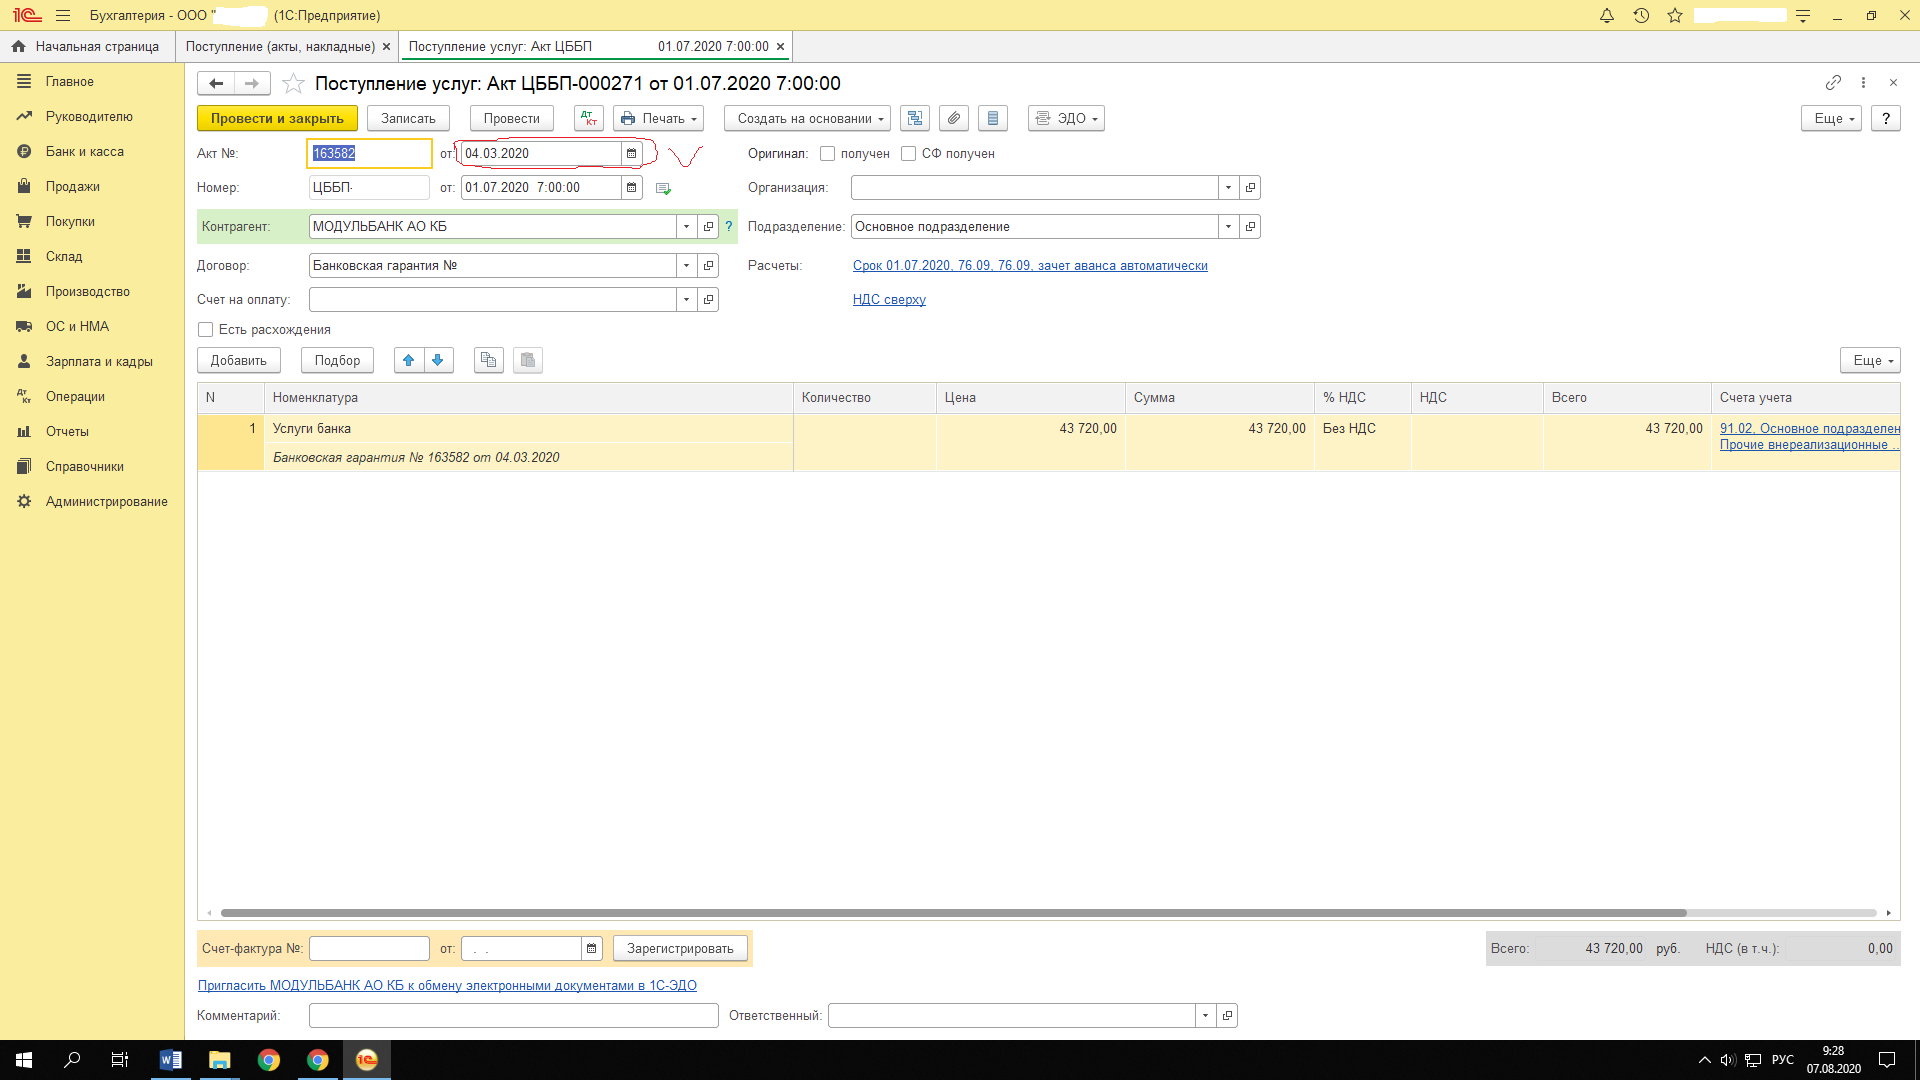The image size is (1920, 1080).
Task: Click the Дт/Кт postings icon
Action: tap(589, 118)
